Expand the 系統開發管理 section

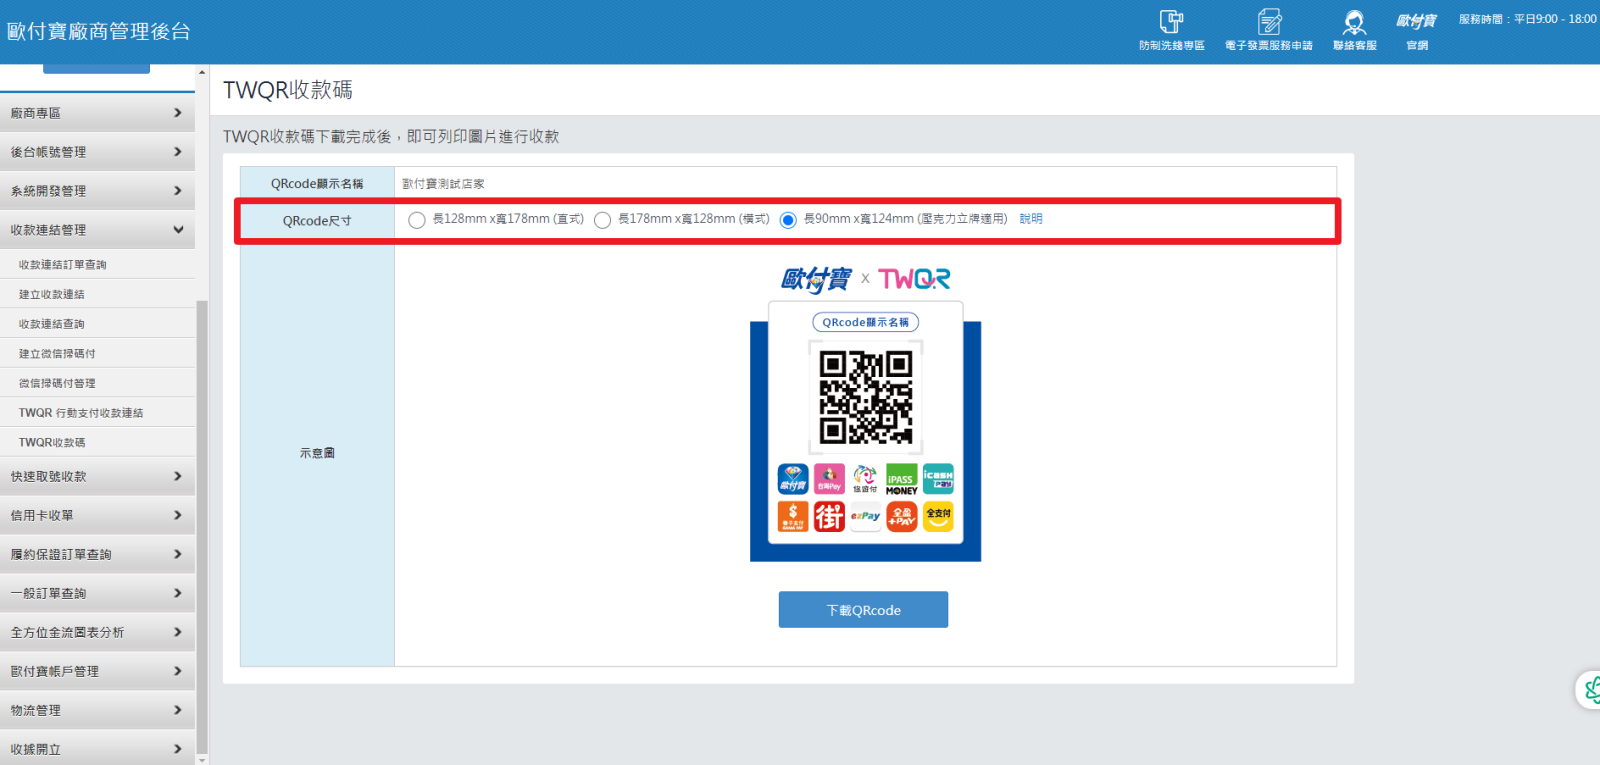[97, 191]
